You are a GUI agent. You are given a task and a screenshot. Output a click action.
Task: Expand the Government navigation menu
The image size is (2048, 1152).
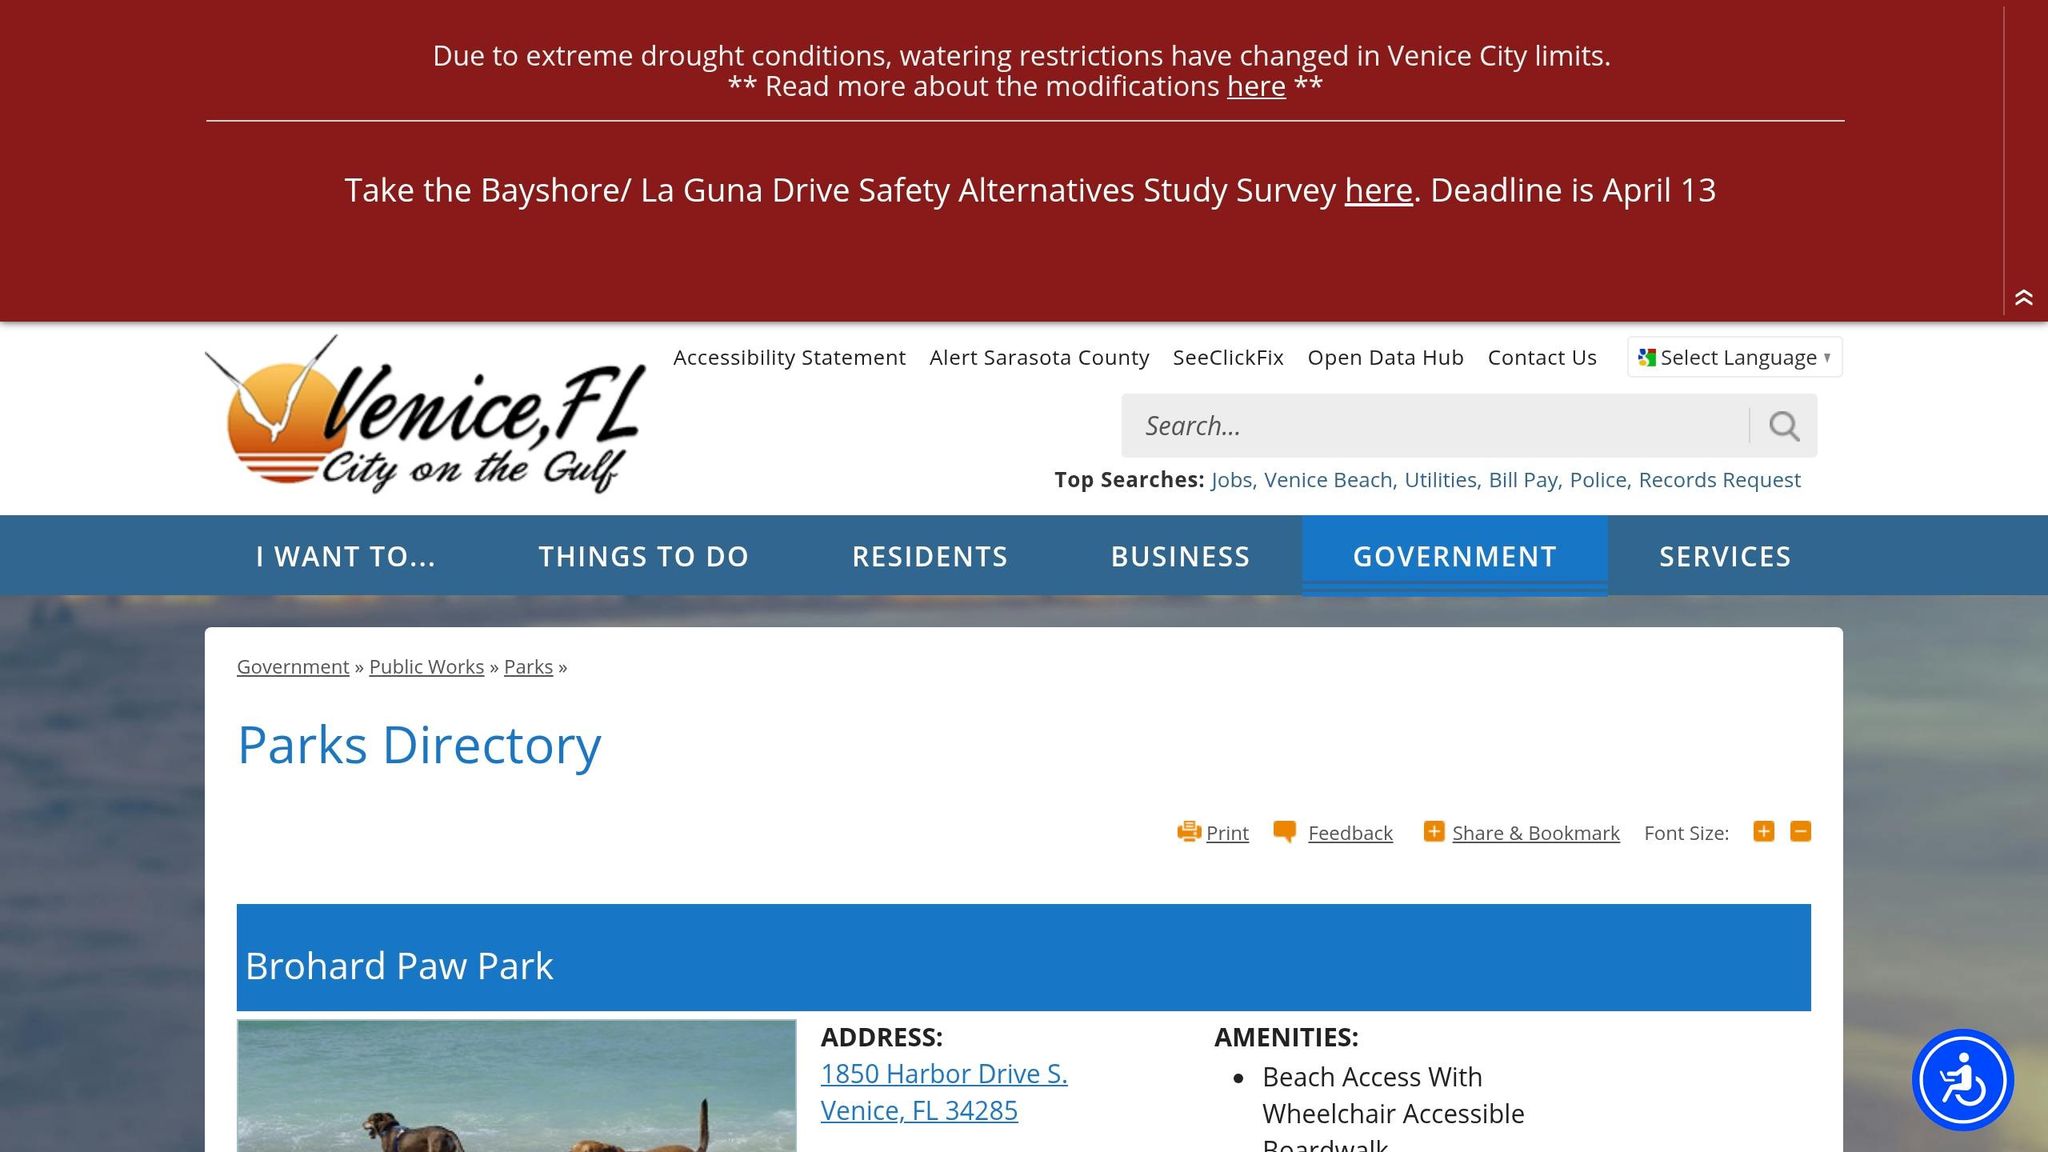click(1454, 556)
